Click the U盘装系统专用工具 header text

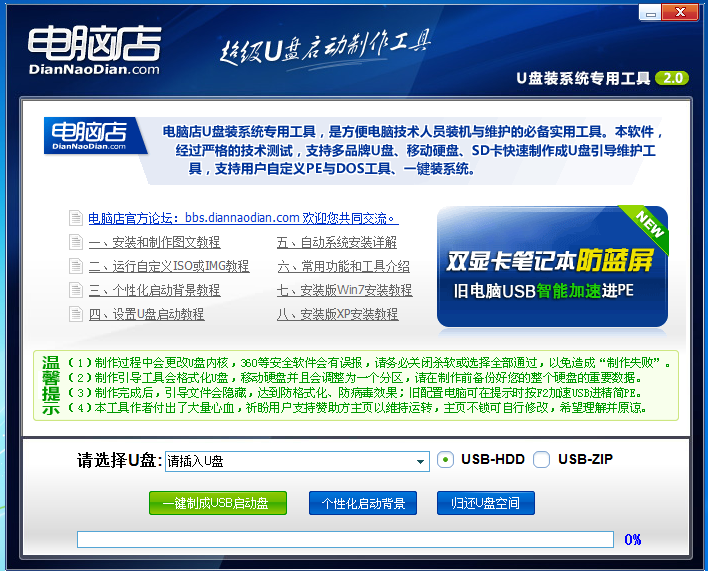point(583,78)
